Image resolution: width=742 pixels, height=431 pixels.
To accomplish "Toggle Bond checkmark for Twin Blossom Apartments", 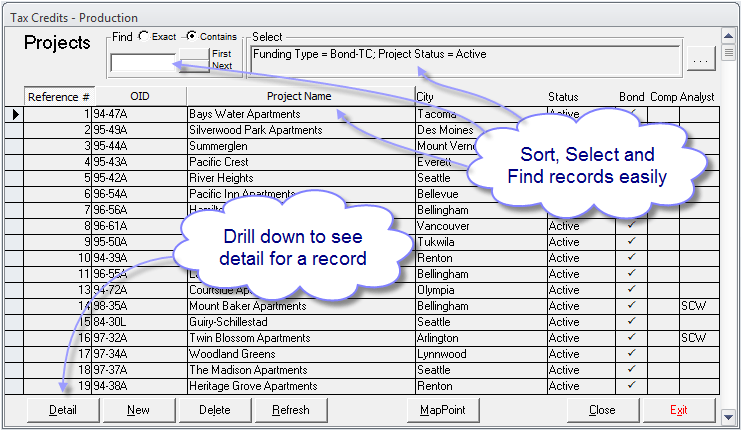I will click(631, 338).
